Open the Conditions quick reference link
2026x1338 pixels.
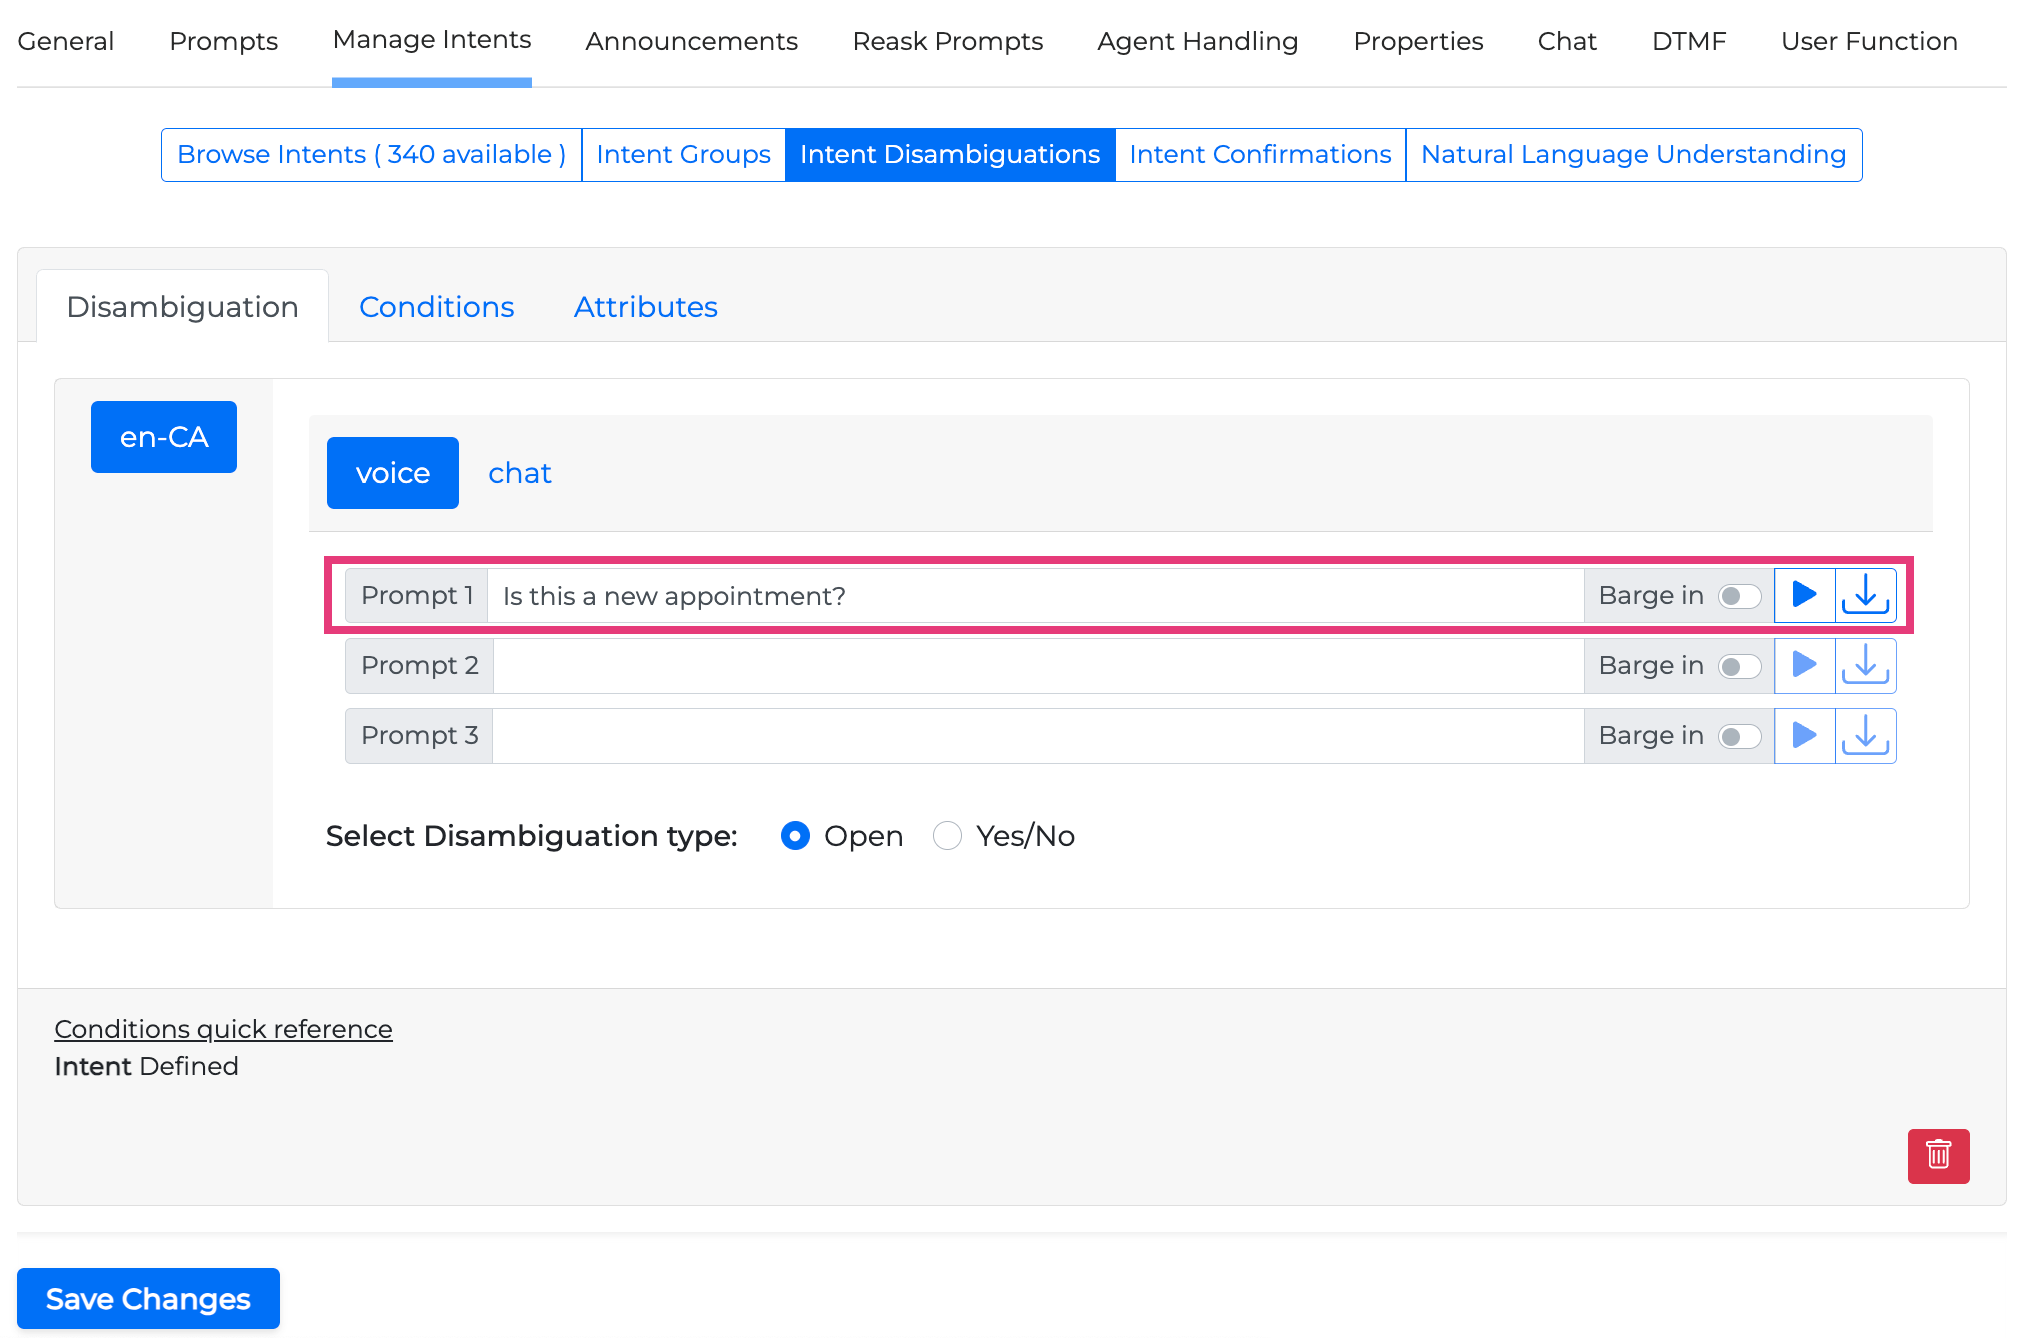223,1029
